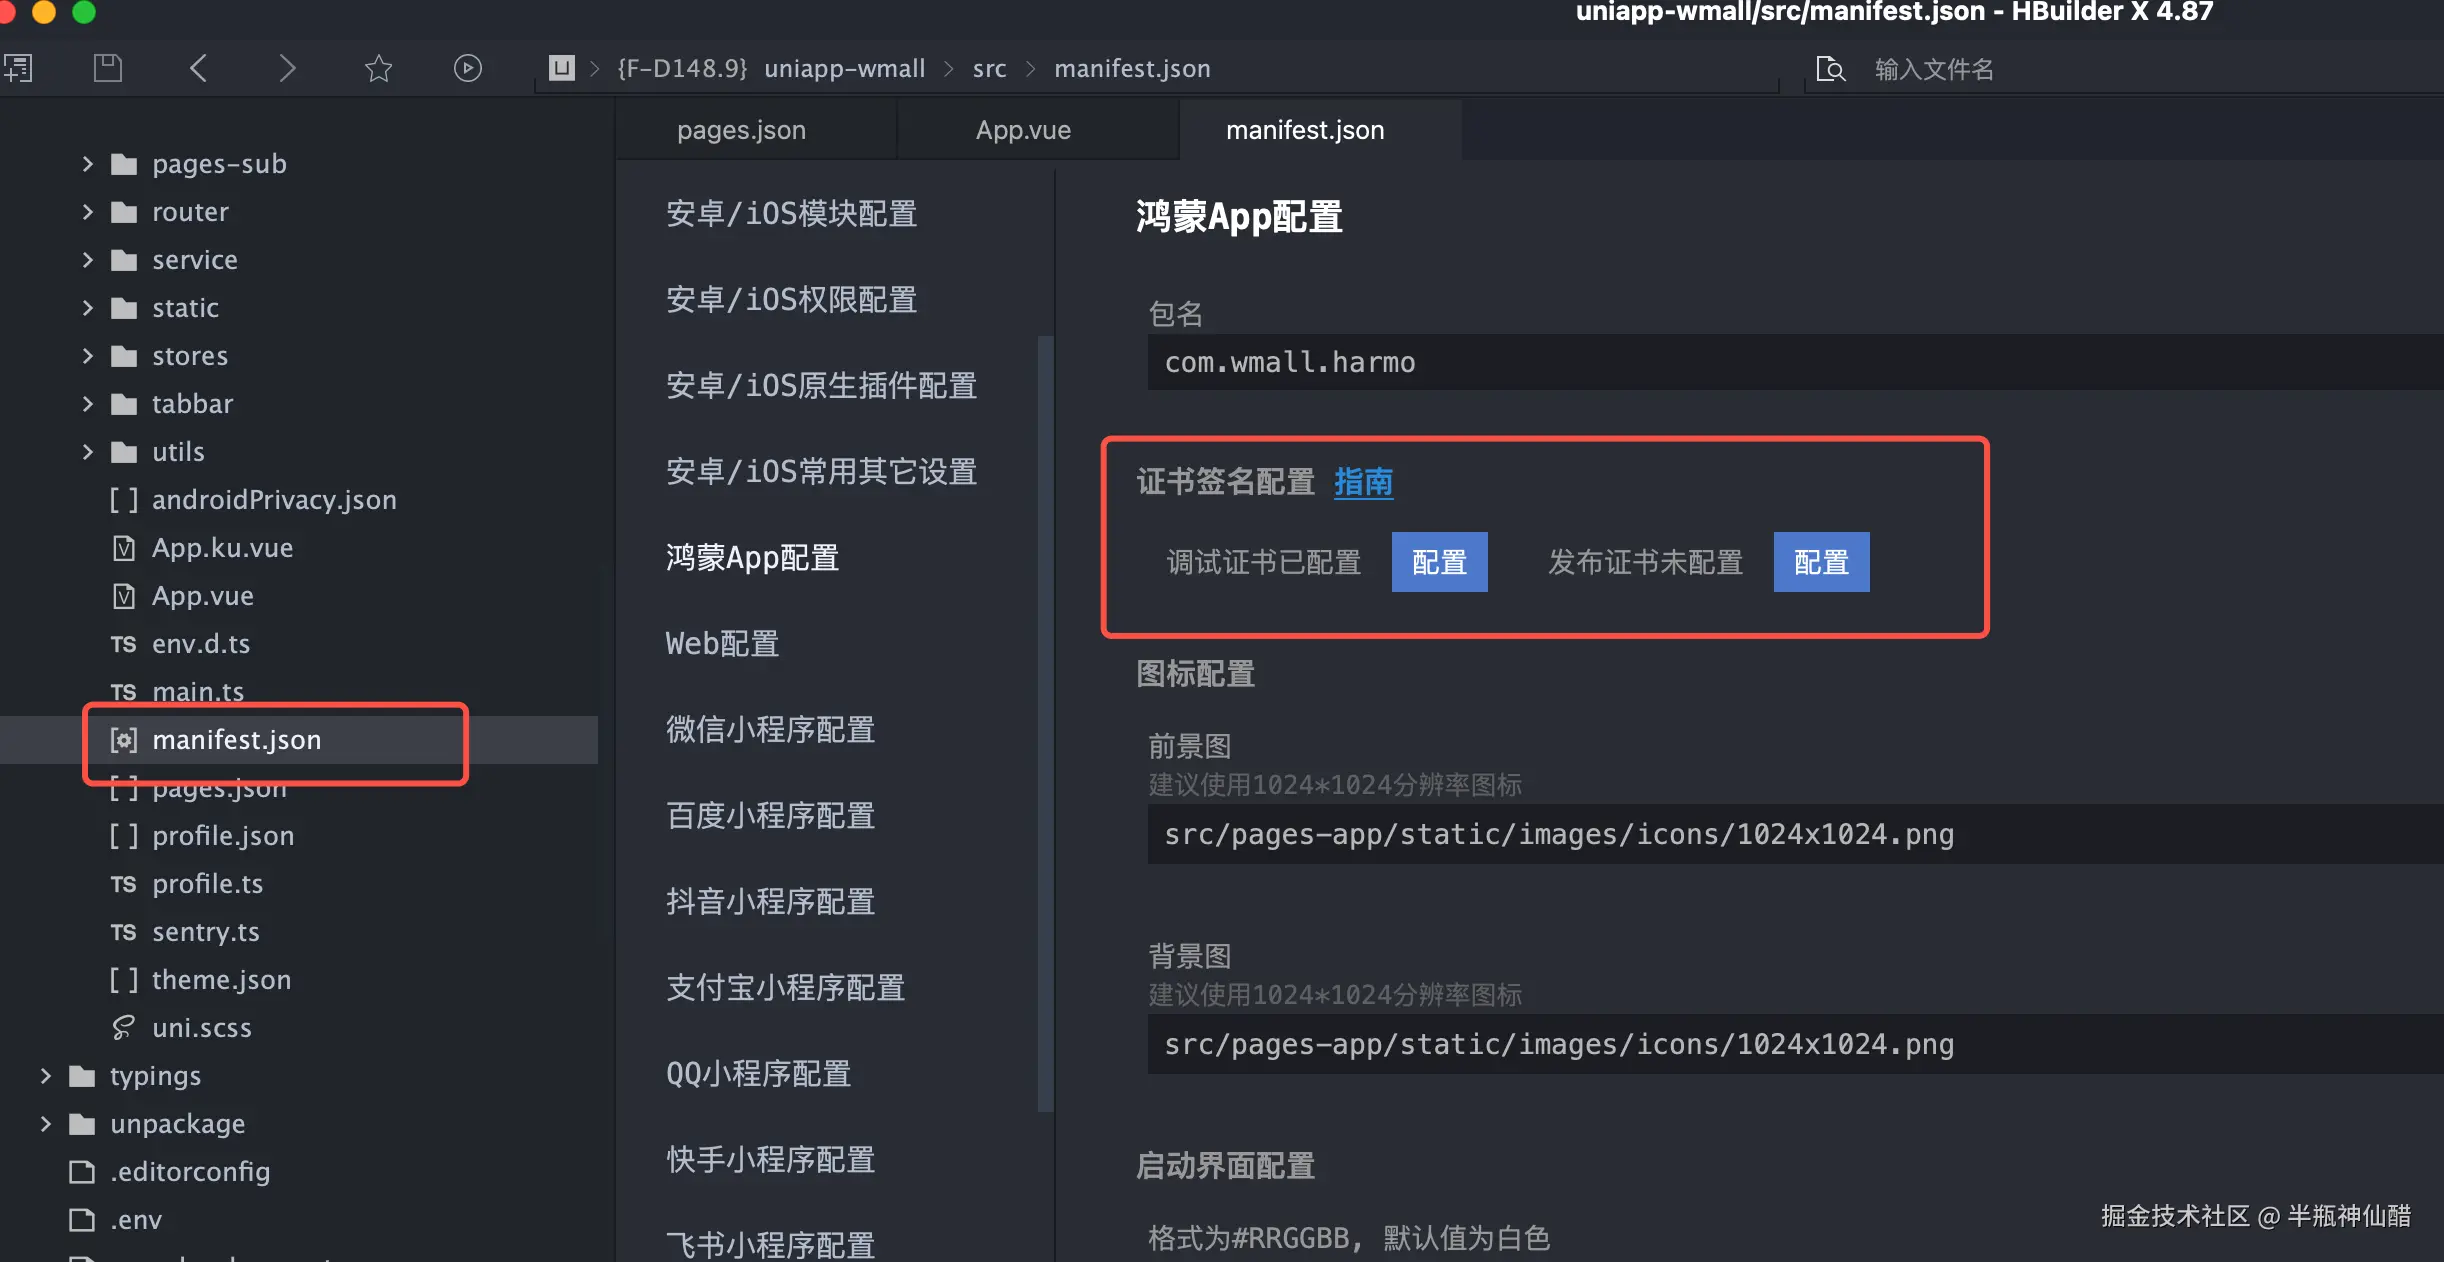
Task: Click the uni-app project icon in breadcrumb
Action: (561, 68)
